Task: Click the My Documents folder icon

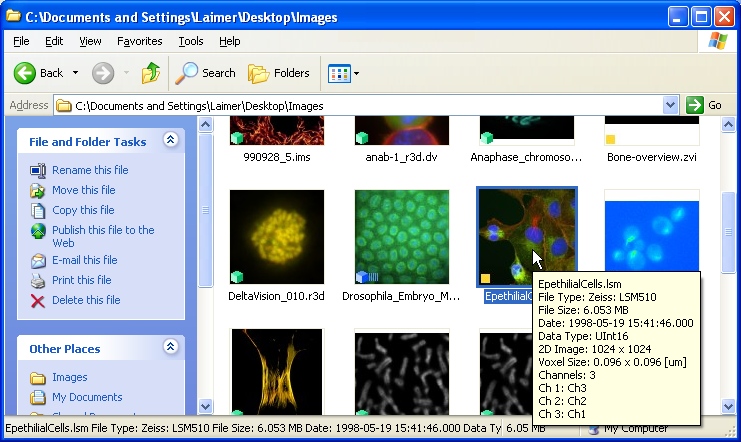Action: (38, 398)
